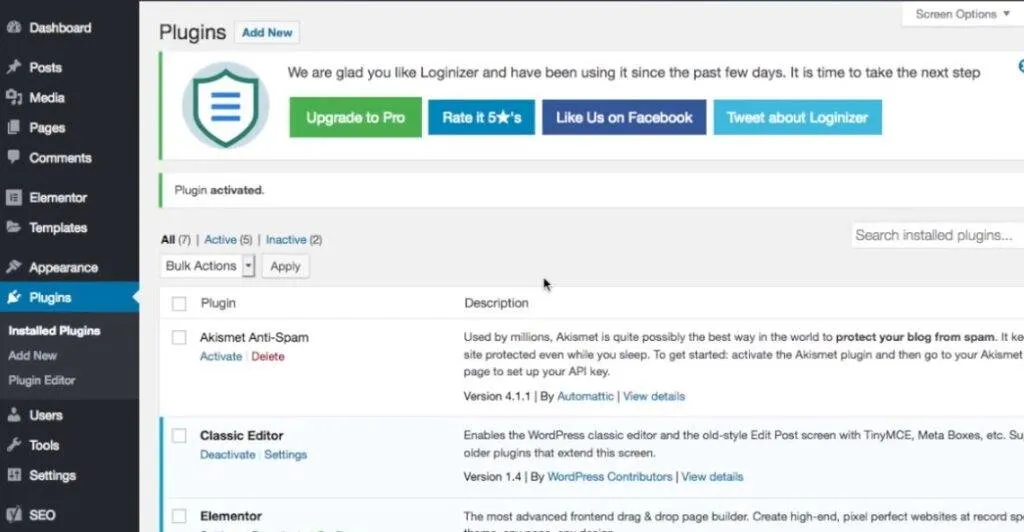Deactivate the Classic Editor plugin

(x=227, y=454)
